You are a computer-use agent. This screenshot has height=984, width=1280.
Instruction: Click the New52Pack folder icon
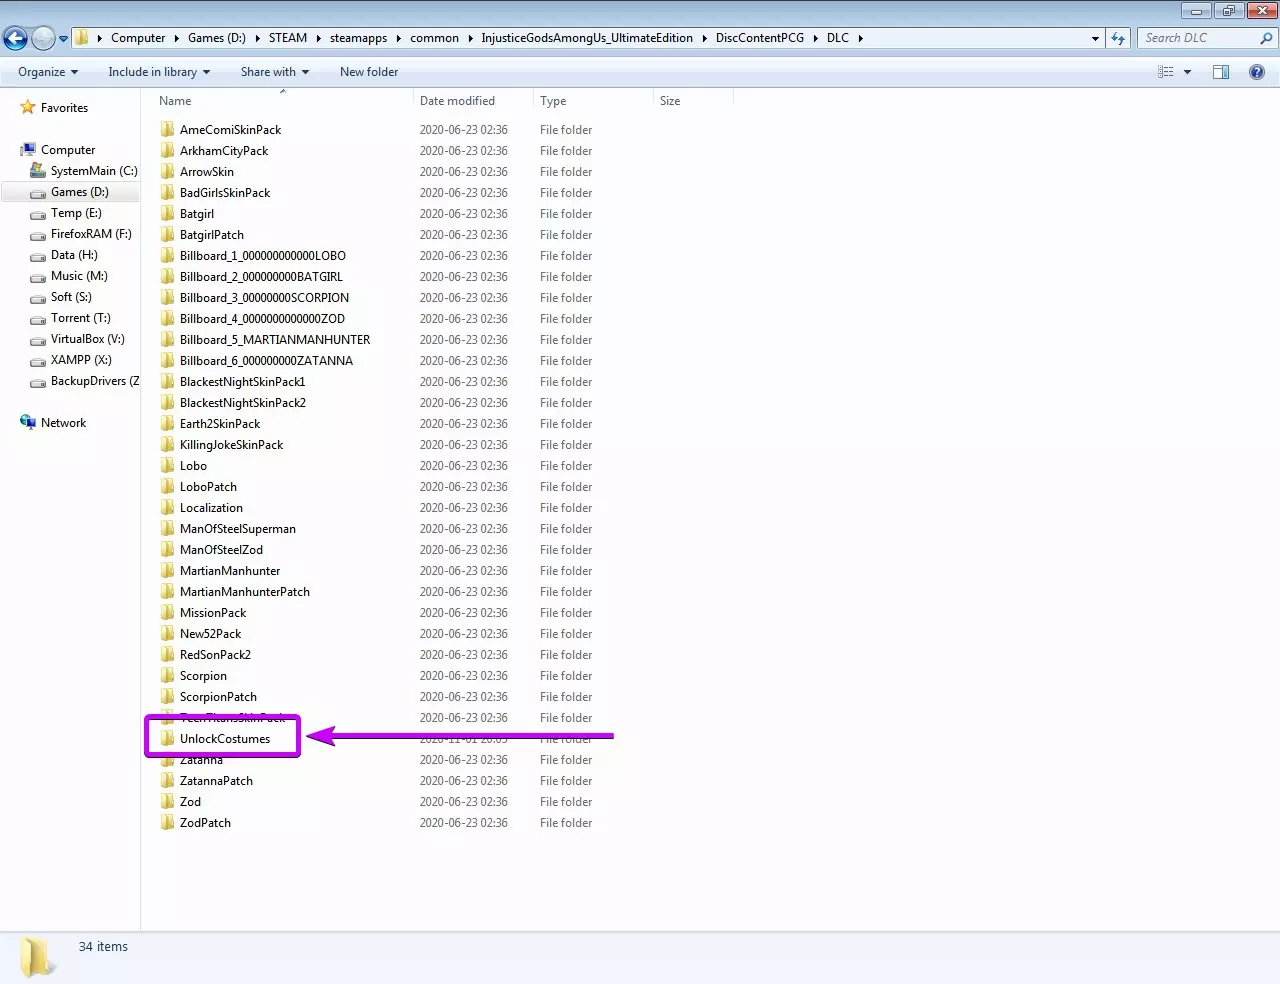[x=167, y=634]
